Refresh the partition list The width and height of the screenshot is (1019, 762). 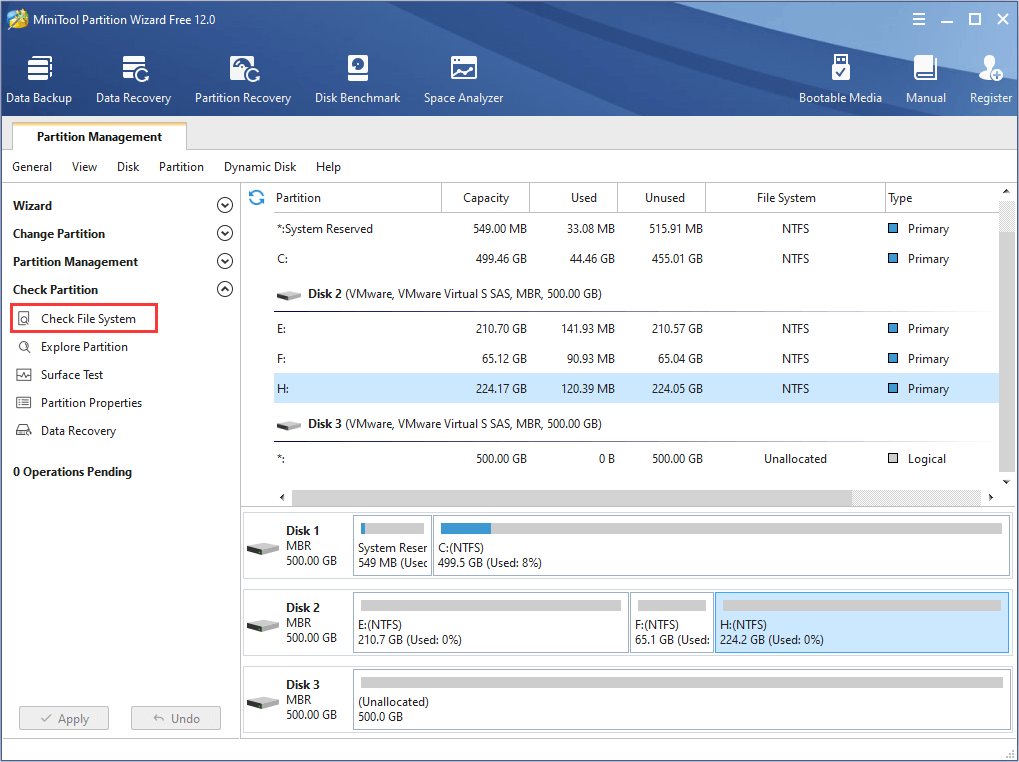point(257,197)
